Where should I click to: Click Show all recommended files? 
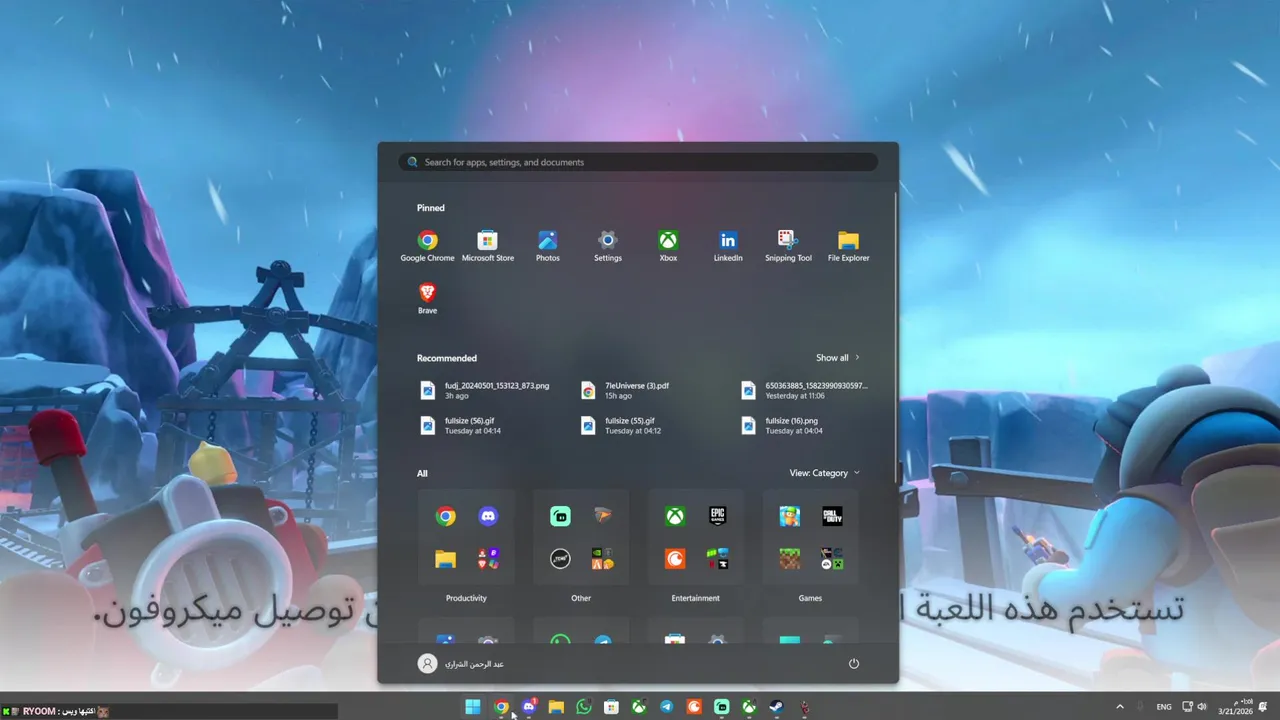(x=837, y=358)
